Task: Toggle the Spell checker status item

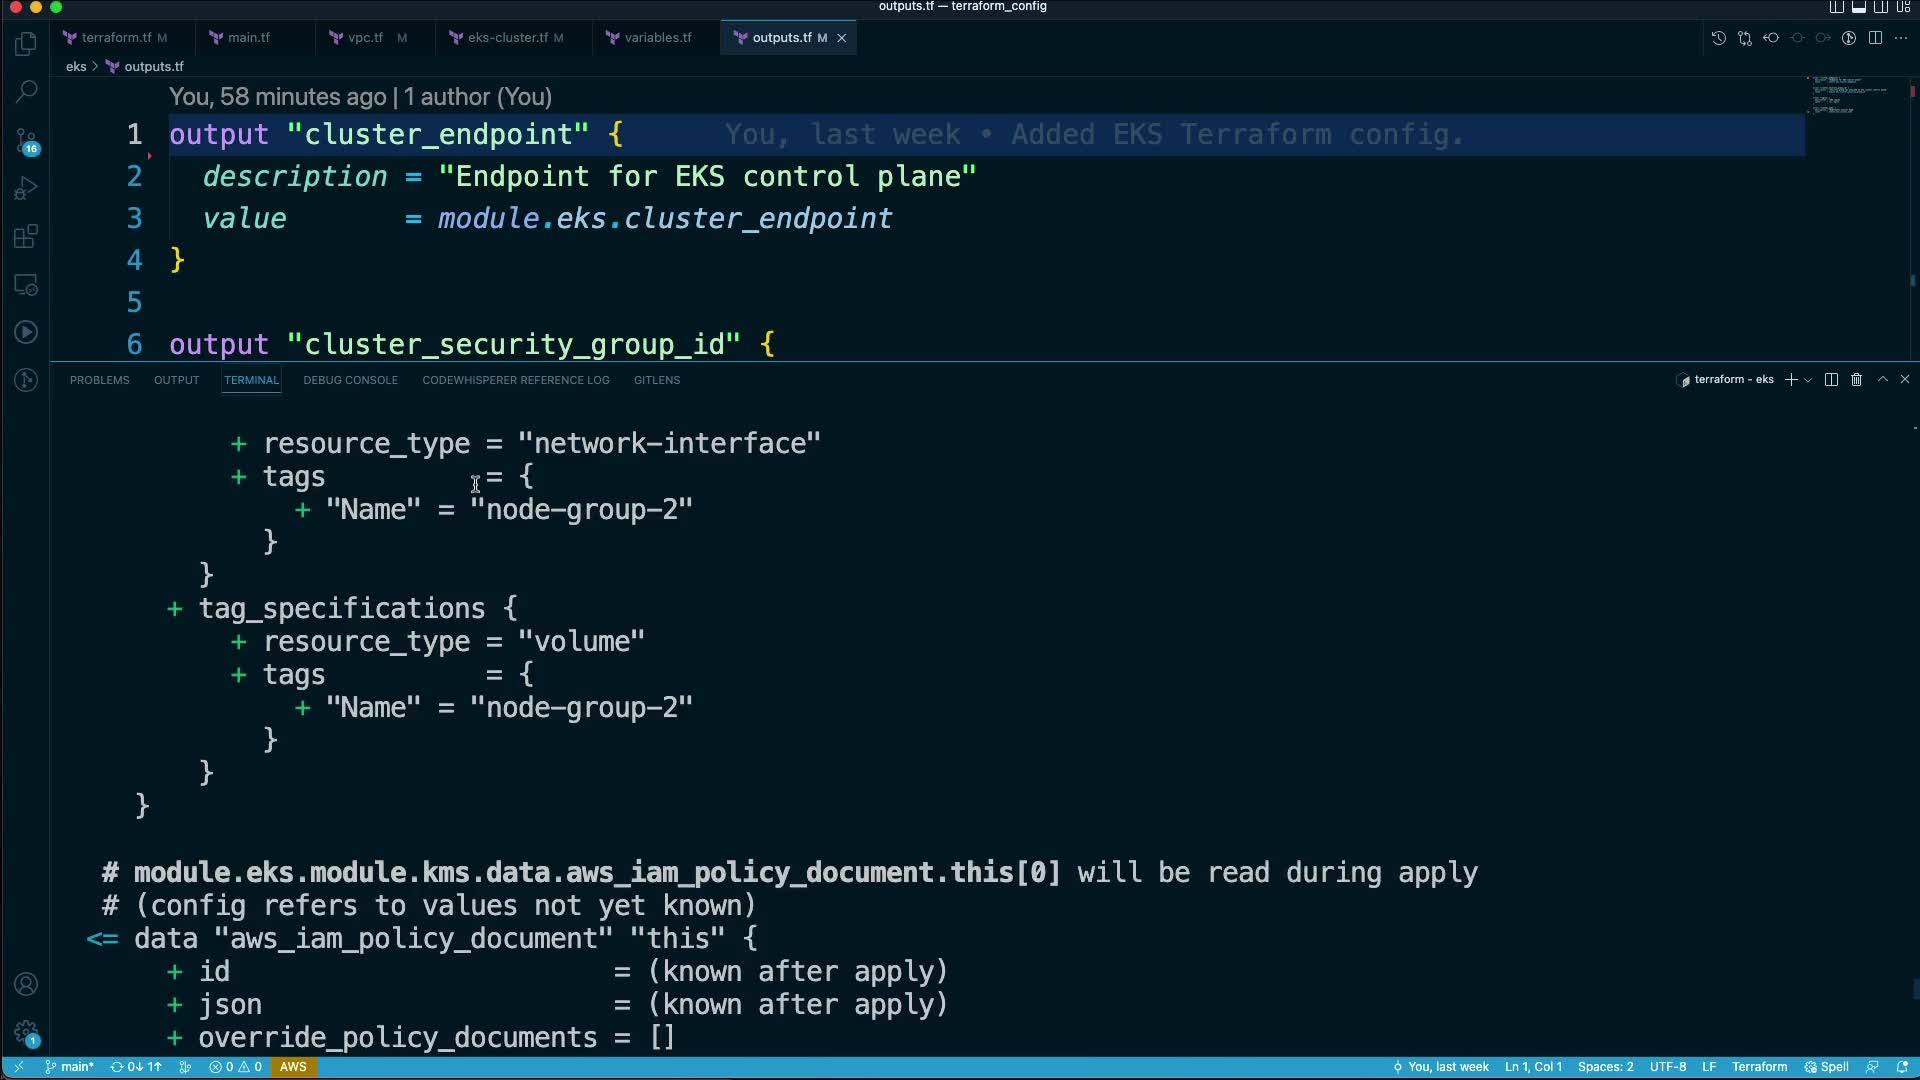Action: (x=1827, y=1067)
